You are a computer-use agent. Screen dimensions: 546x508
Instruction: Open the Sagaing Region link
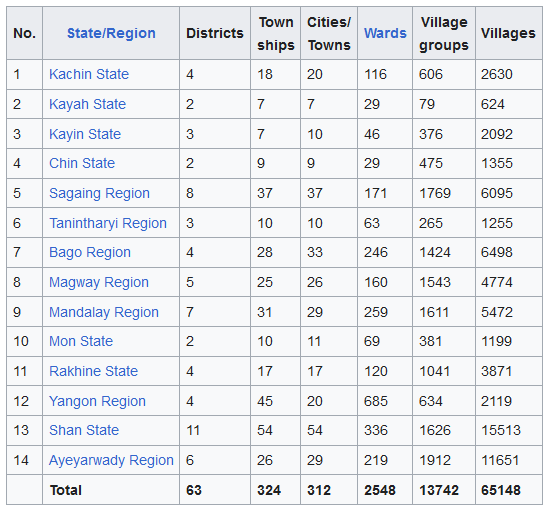(99, 193)
